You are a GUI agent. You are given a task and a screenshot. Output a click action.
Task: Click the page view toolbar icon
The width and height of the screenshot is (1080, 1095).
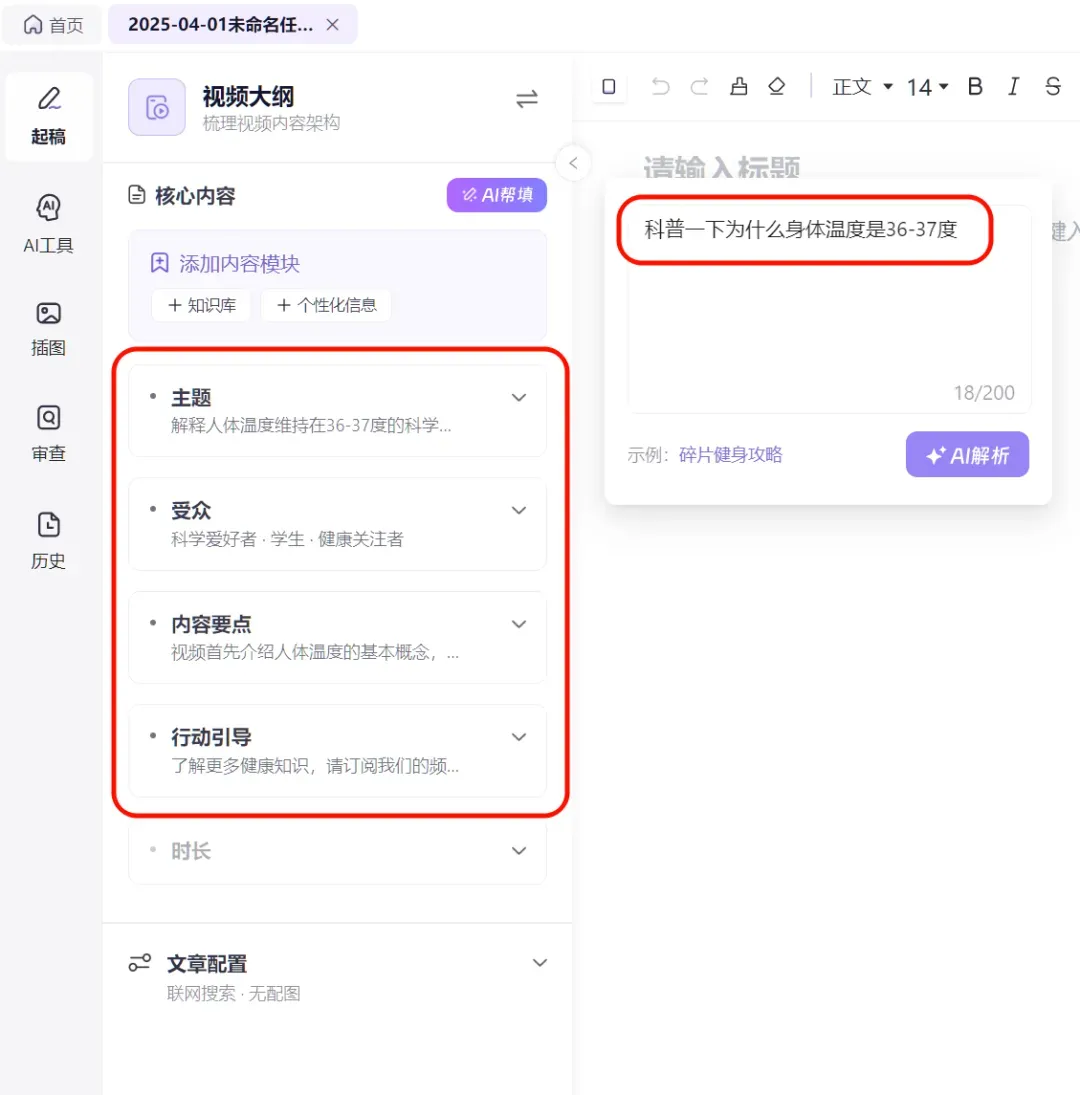click(x=609, y=87)
